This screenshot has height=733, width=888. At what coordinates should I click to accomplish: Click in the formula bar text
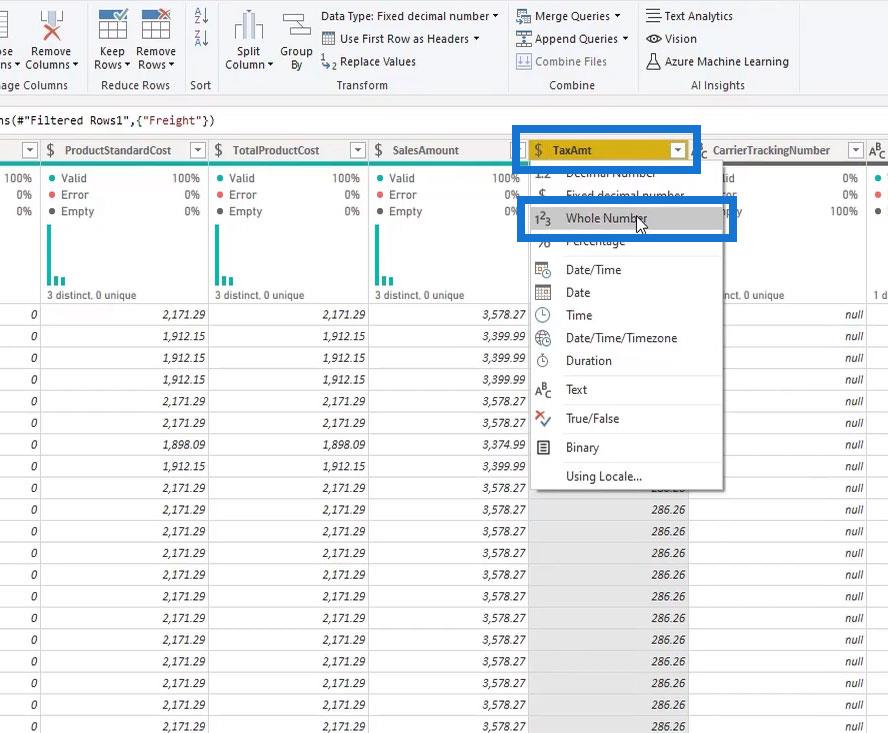[107, 120]
